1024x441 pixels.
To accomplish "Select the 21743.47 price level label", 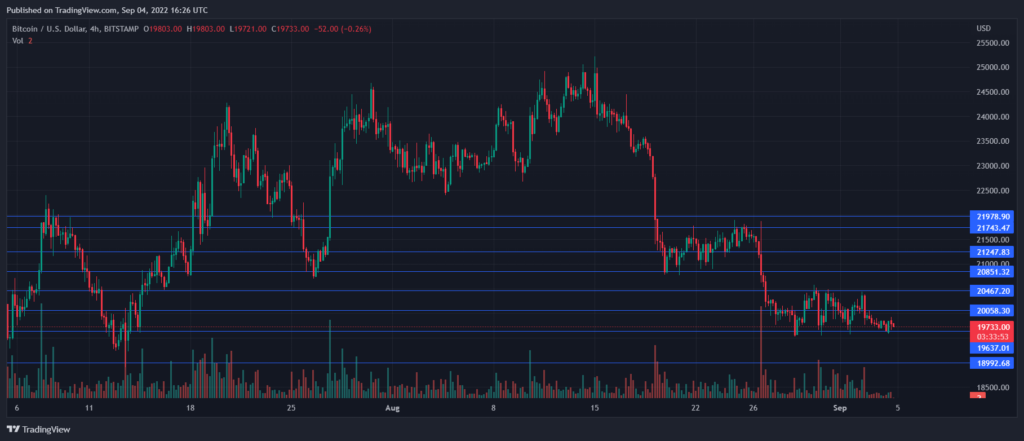I will click(993, 227).
